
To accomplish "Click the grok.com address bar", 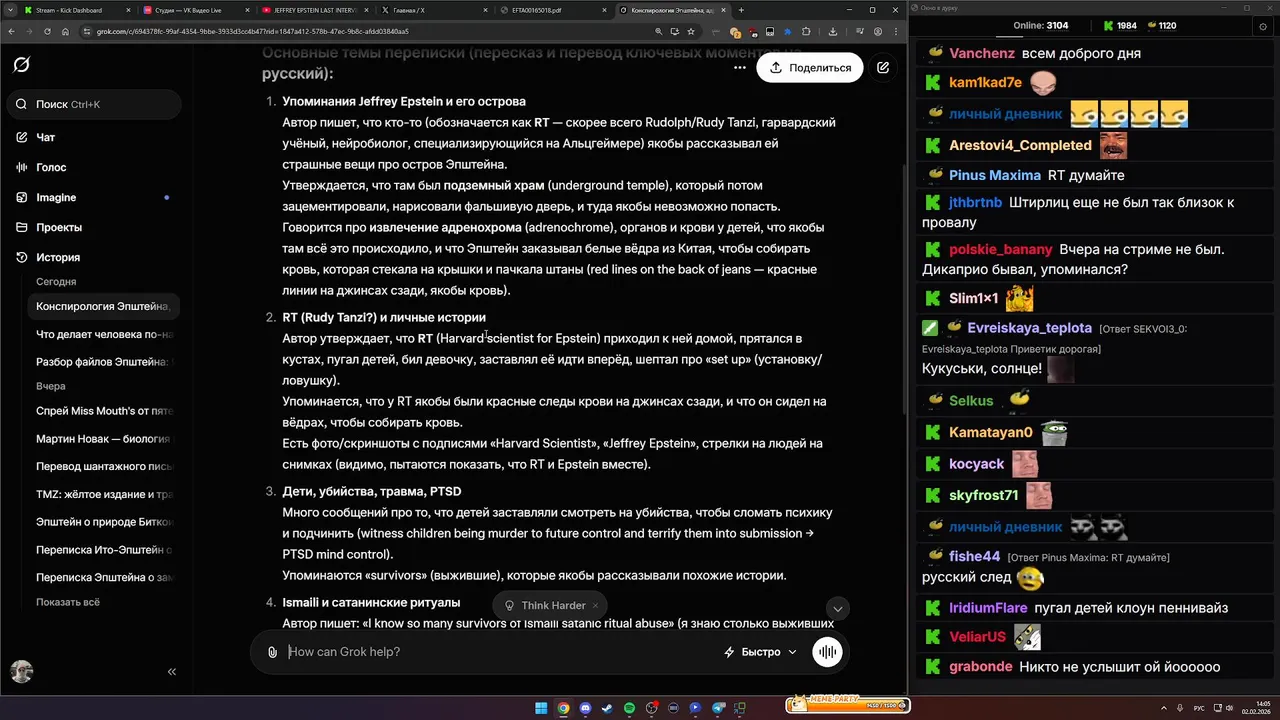I will (x=390, y=31).
